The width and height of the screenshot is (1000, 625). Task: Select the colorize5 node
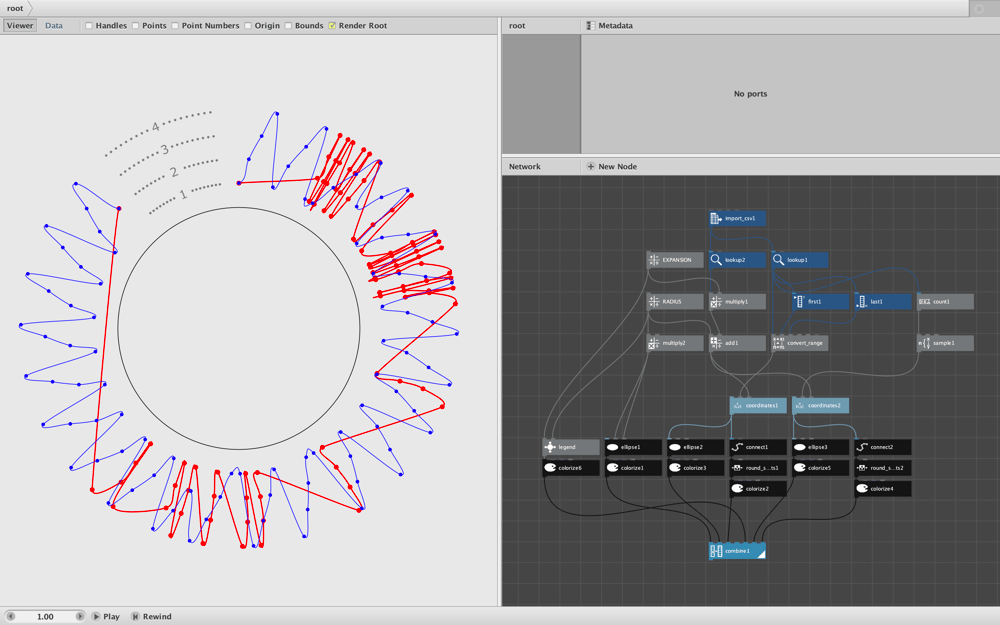tap(820, 468)
